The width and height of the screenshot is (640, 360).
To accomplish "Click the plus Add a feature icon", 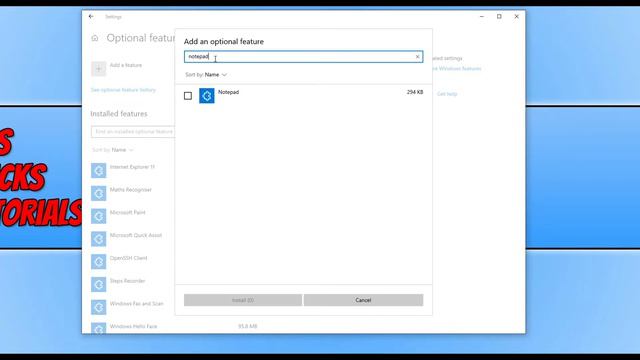I will (x=98, y=69).
